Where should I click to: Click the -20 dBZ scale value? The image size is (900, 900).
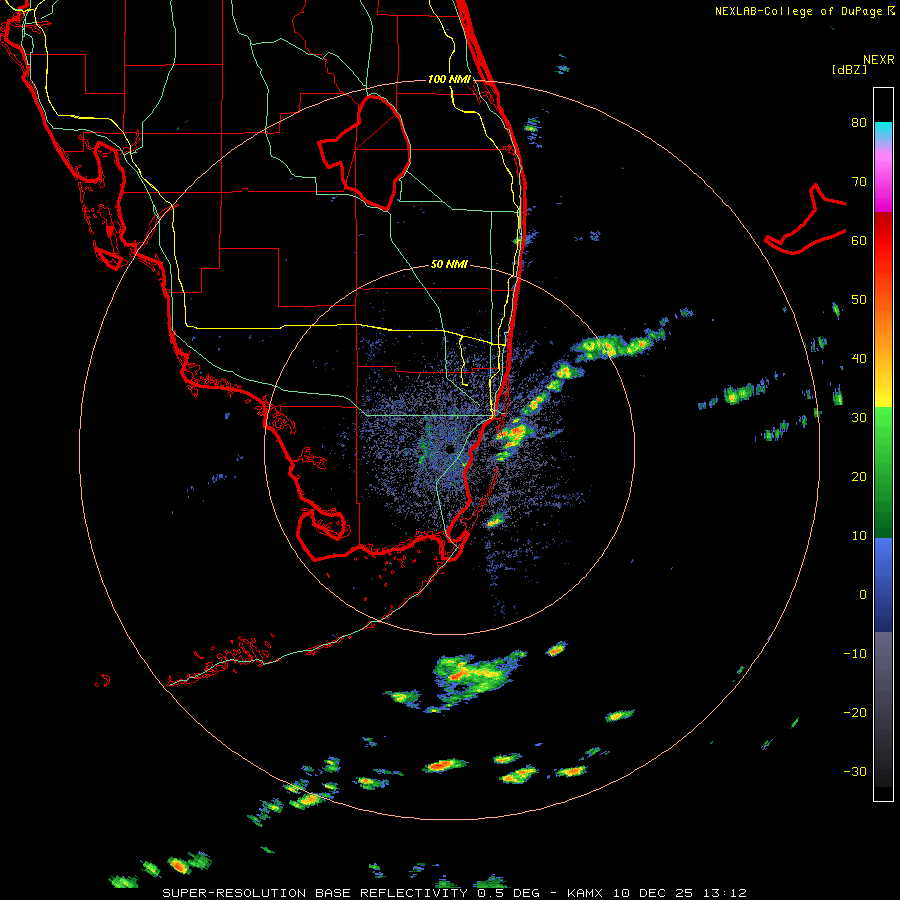(x=855, y=713)
